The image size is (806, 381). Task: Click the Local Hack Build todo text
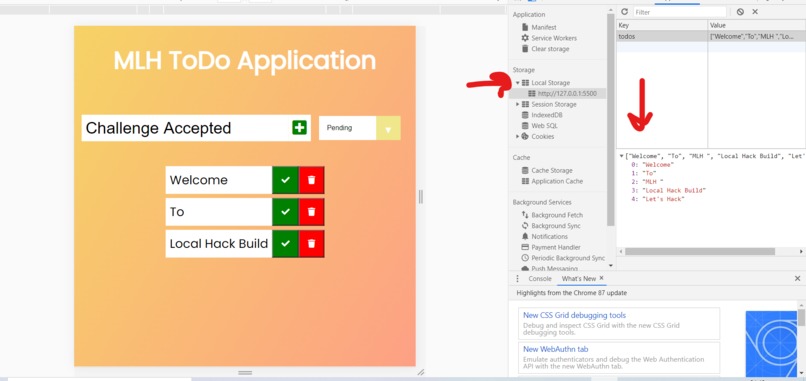(218, 244)
